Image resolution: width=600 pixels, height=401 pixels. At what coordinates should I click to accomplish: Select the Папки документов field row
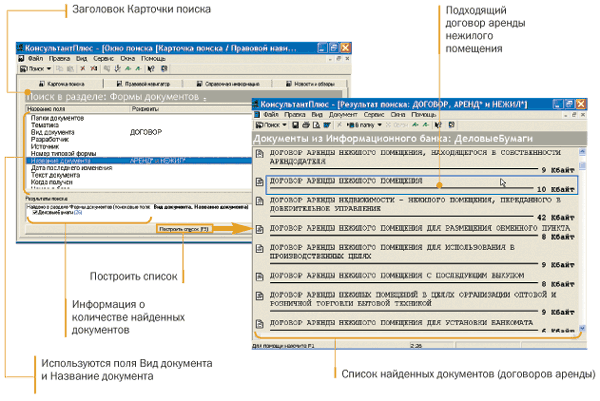139,118
